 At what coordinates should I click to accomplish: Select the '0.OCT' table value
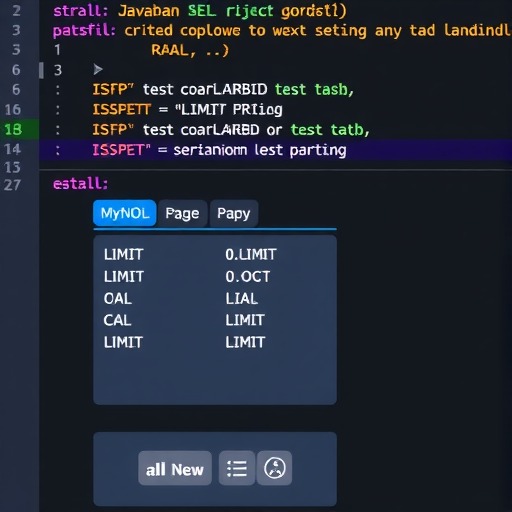(x=248, y=277)
